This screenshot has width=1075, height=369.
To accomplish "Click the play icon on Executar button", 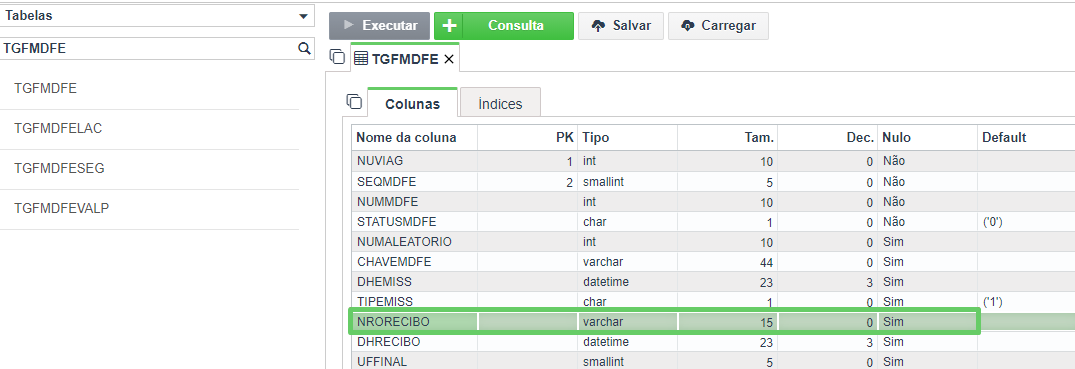I will [x=349, y=25].
